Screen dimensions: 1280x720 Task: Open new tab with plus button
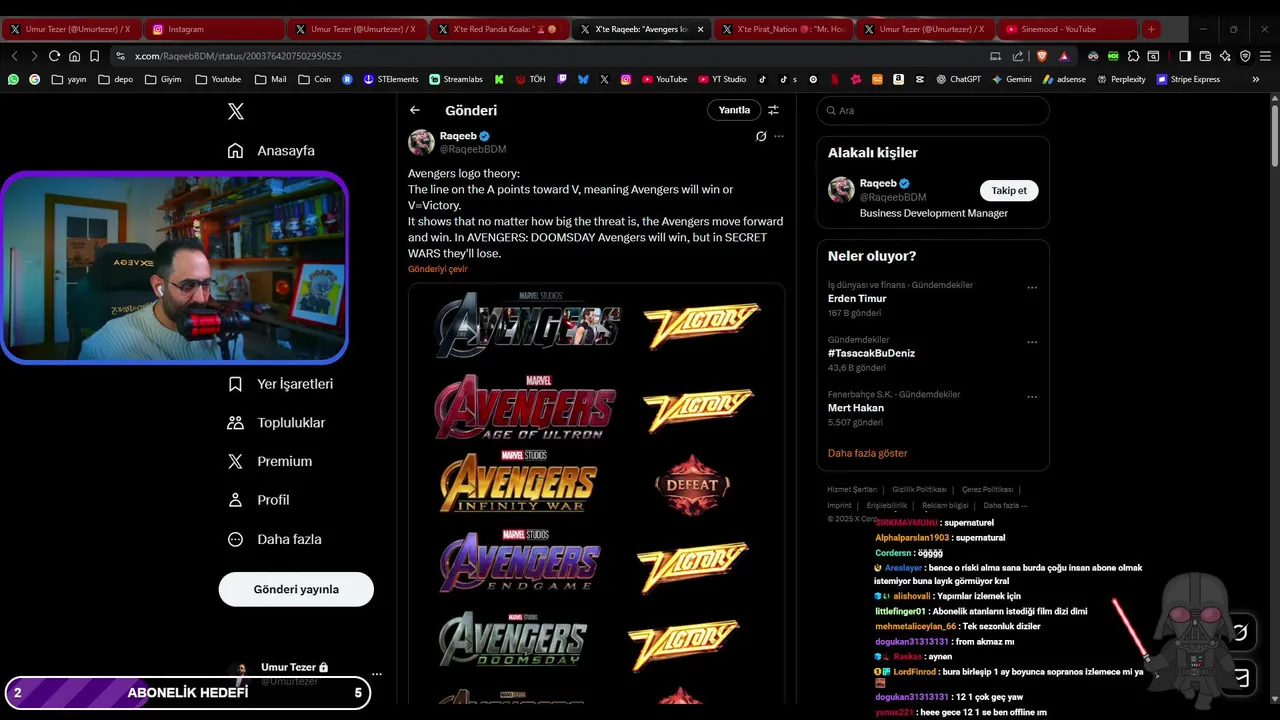click(x=1151, y=29)
